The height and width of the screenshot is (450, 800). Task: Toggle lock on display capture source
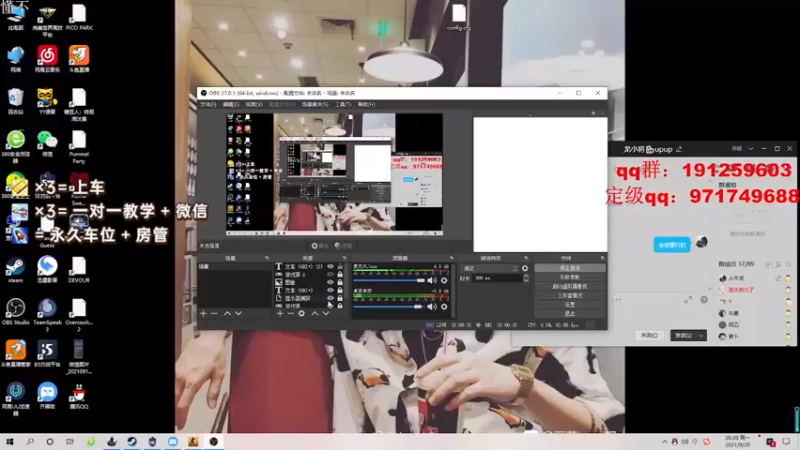coord(340,298)
